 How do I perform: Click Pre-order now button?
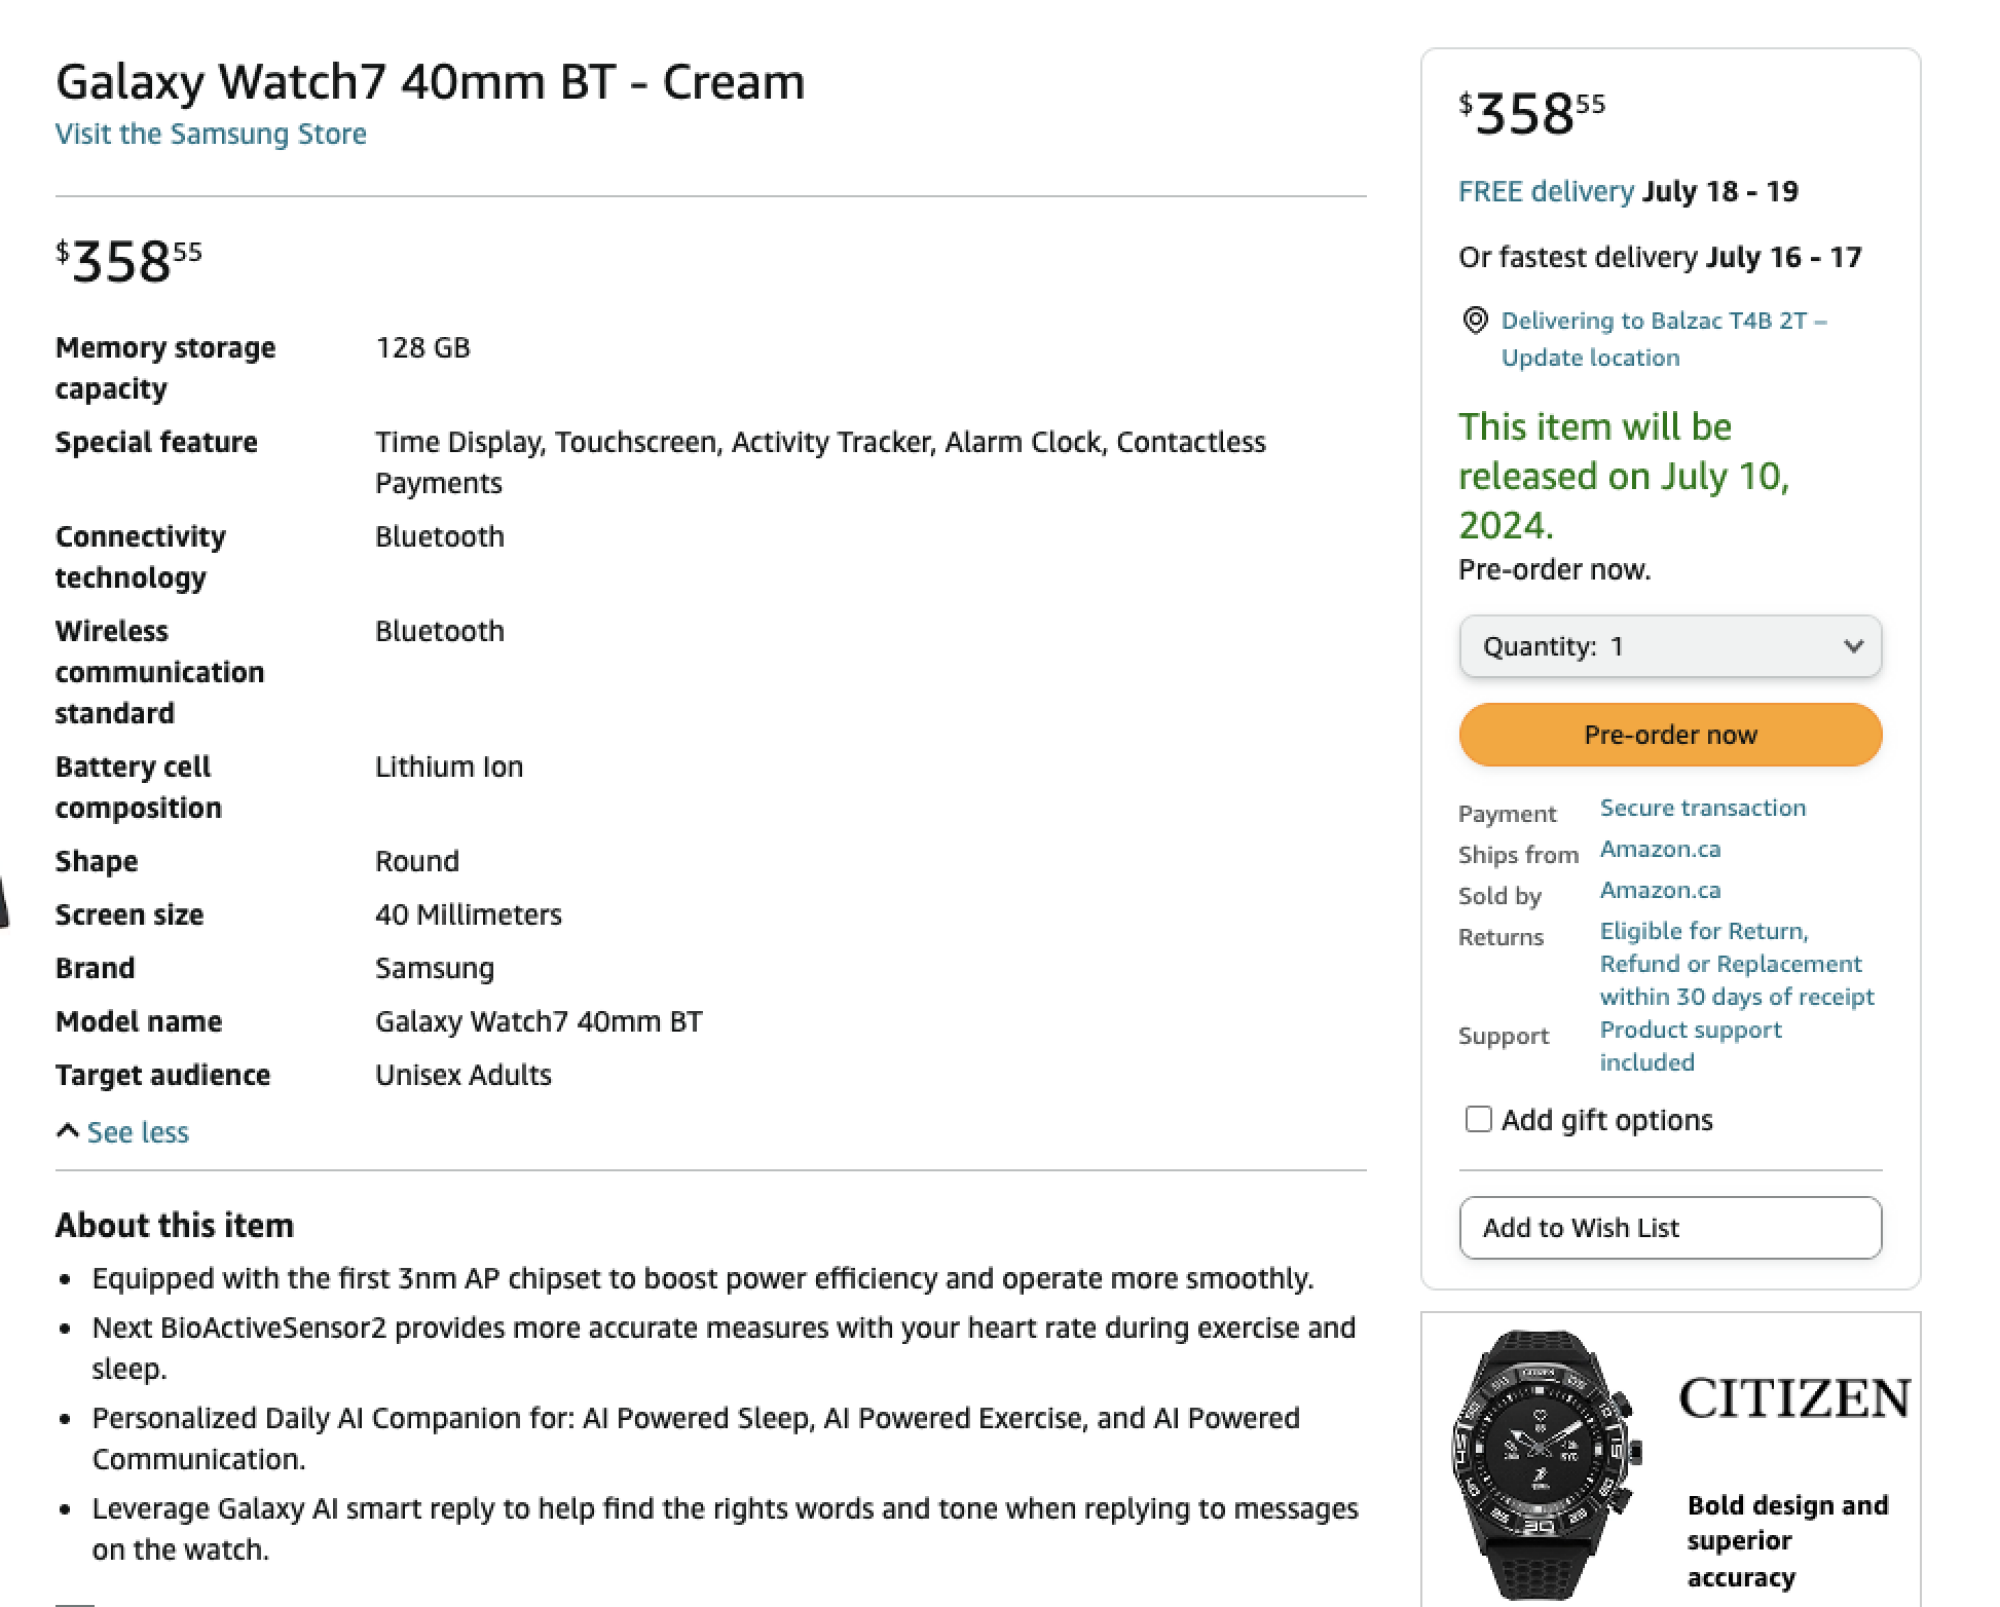(x=1670, y=735)
